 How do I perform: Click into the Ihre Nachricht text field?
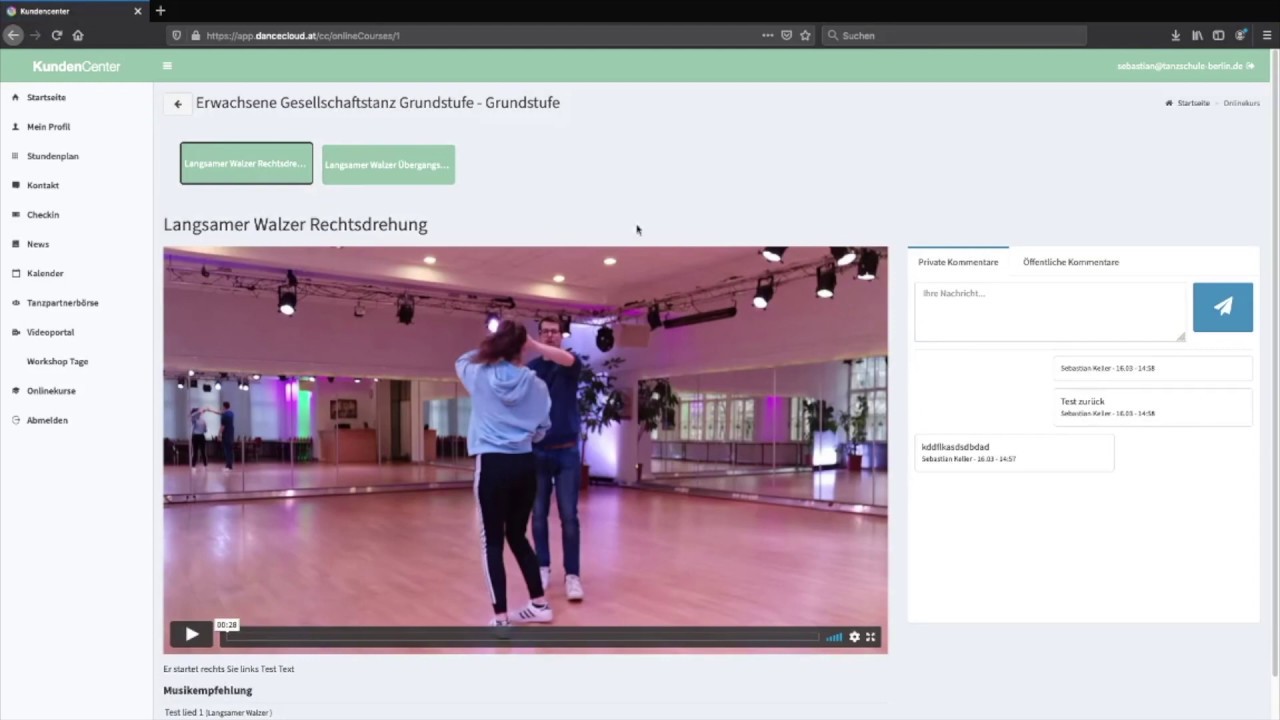coord(1050,312)
